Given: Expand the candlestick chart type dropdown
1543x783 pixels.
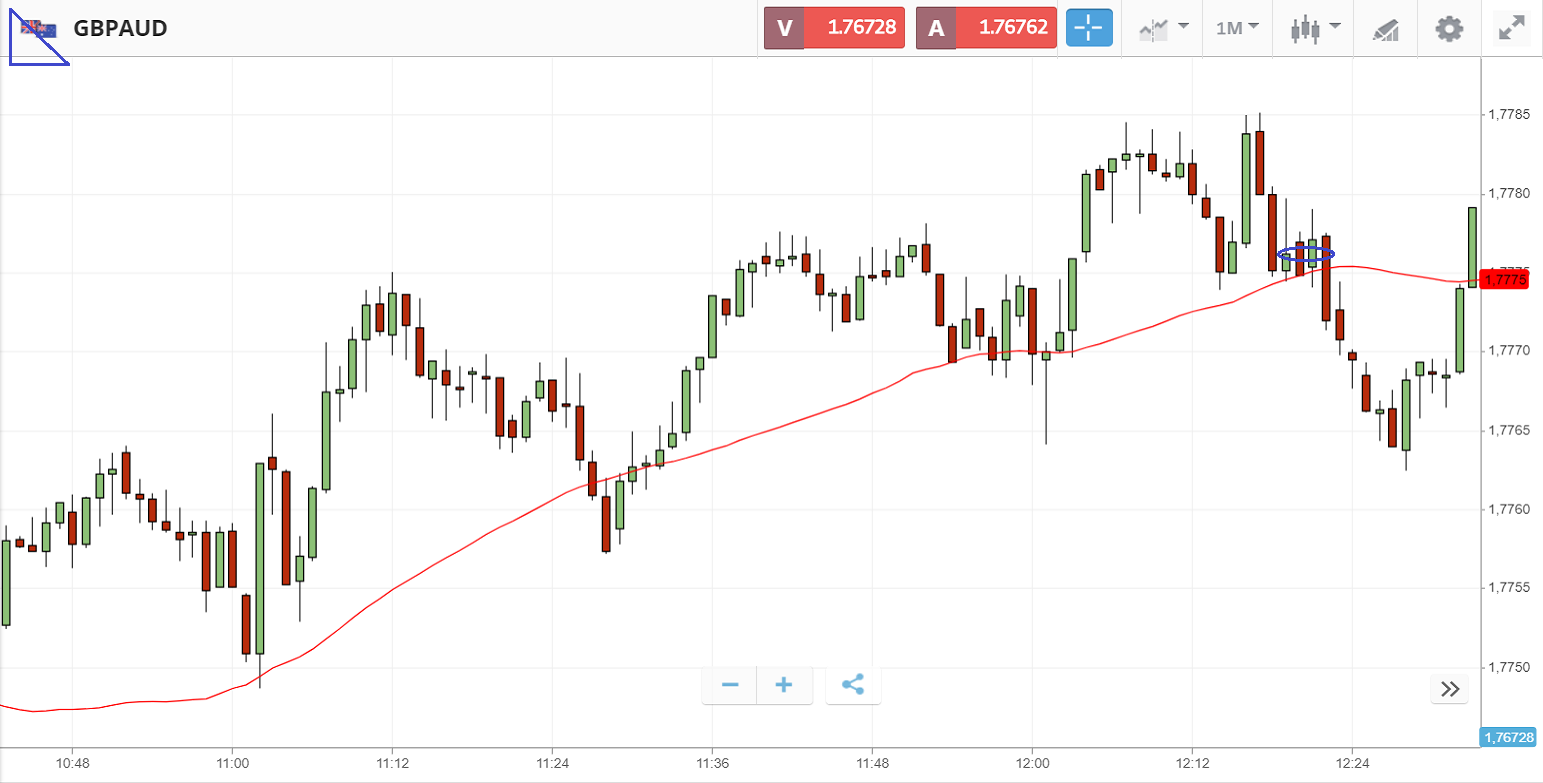Looking at the screenshot, I should 1313,28.
